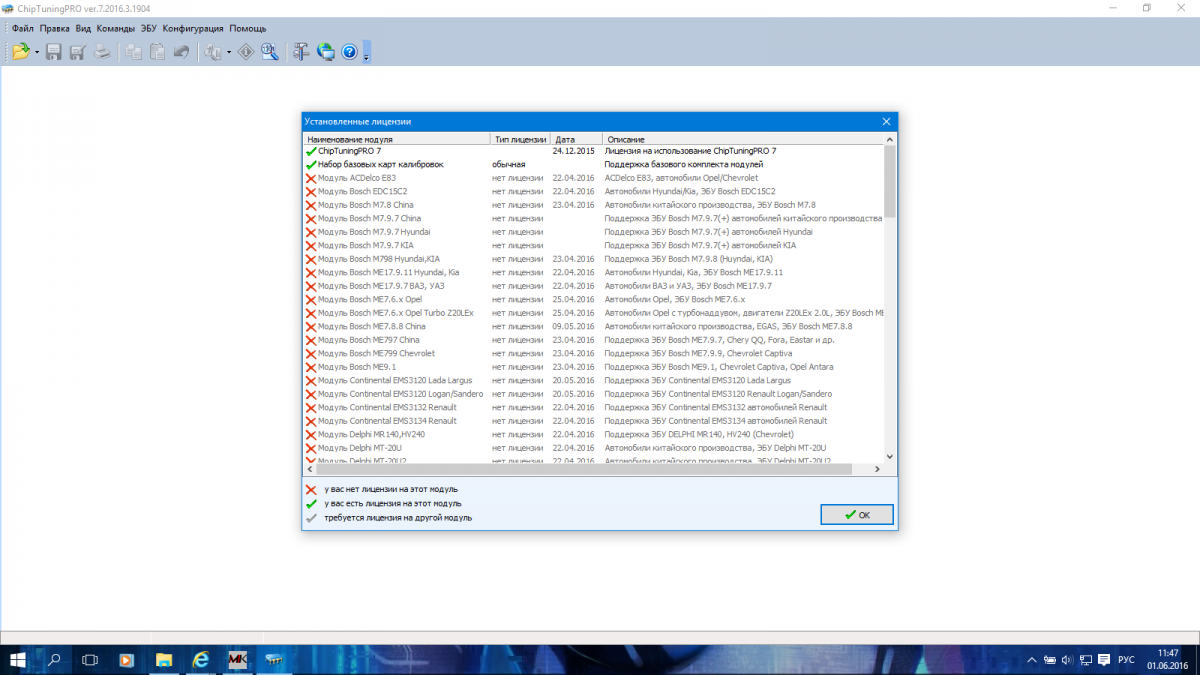This screenshot has height=675, width=1200.
Task: Sort by Дата column header
Action: 576,139
